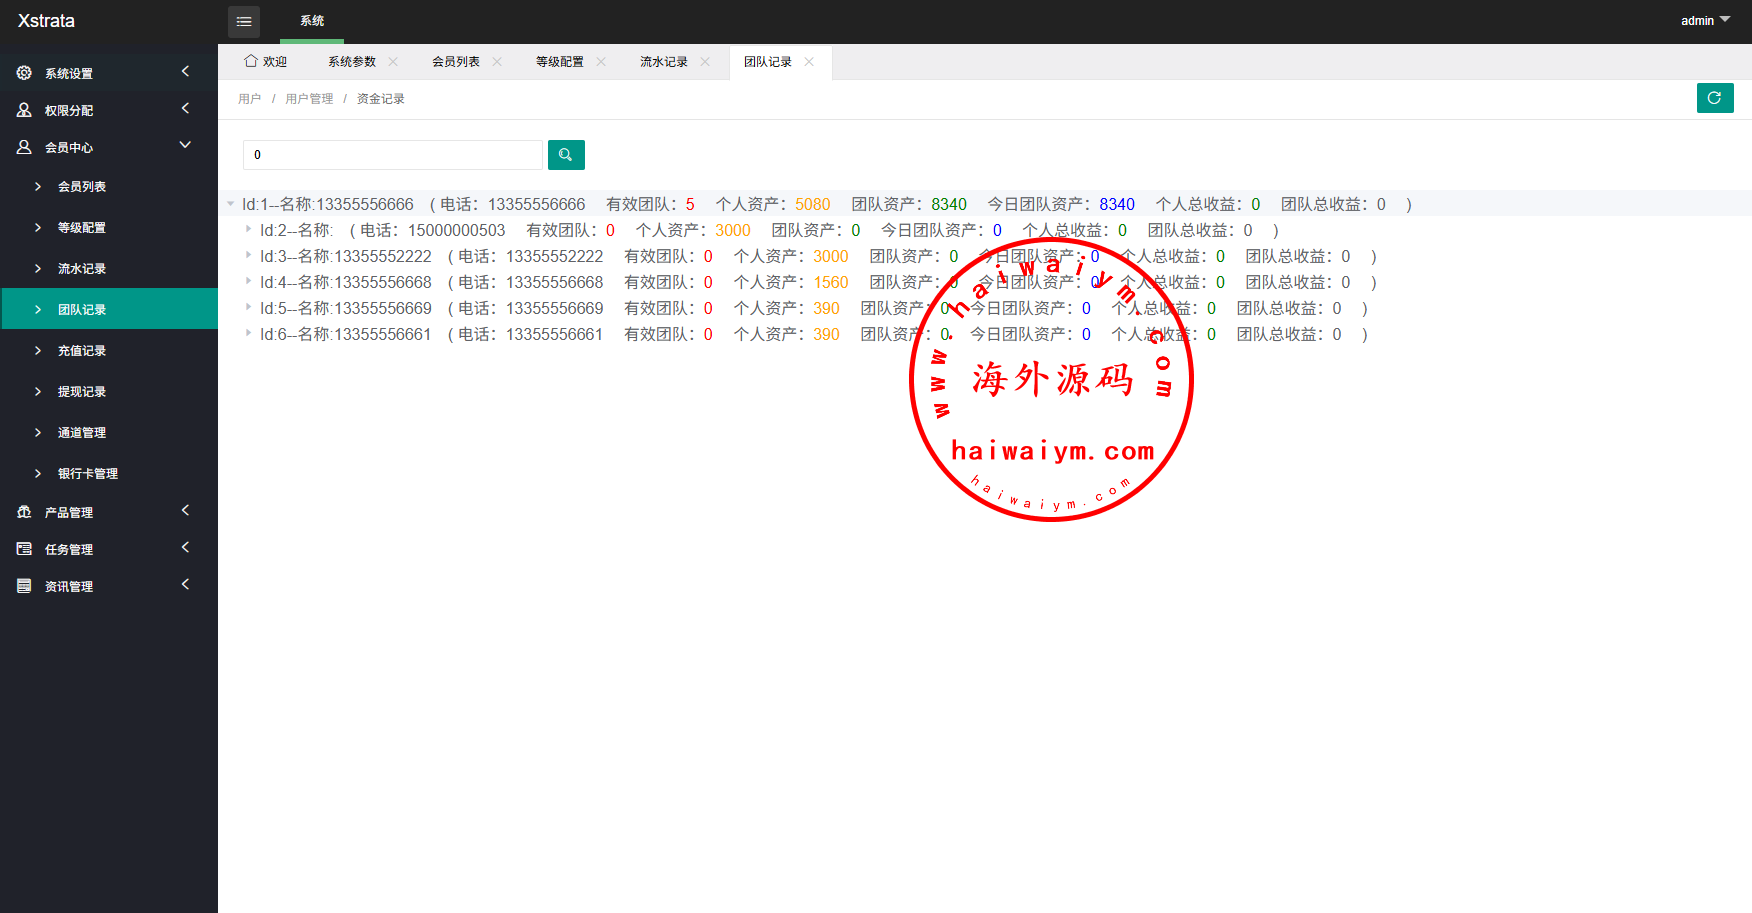The height and width of the screenshot is (913, 1752).
Task: Click the green refresh icon button
Action: (x=1714, y=98)
